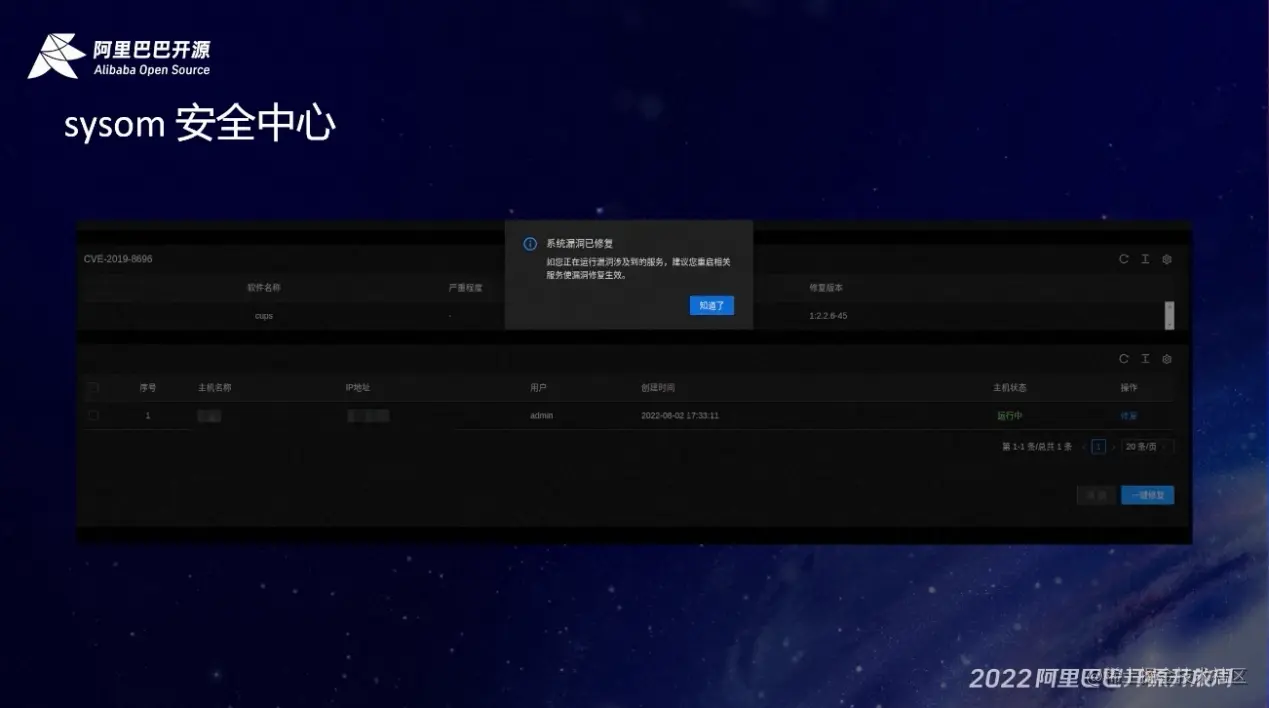Refresh the CVE-2019-8696 software table
1269x708 pixels.
1124,259
